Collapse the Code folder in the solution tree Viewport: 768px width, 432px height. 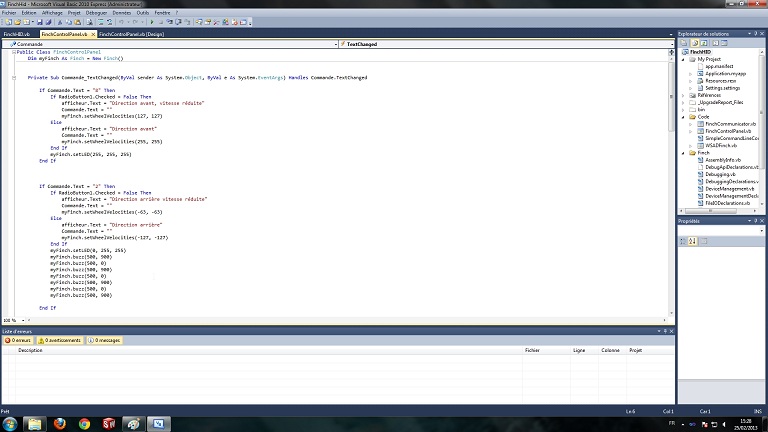tap(685, 116)
